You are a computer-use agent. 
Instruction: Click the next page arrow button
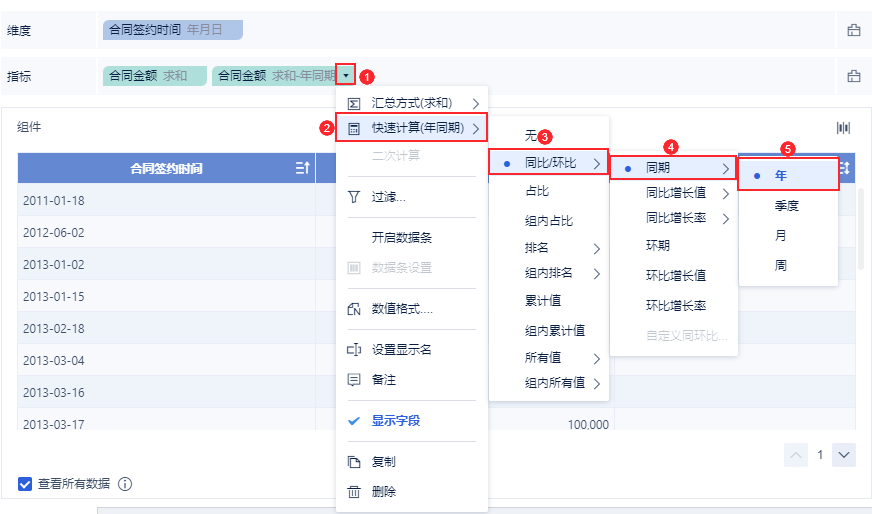[x=844, y=455]
